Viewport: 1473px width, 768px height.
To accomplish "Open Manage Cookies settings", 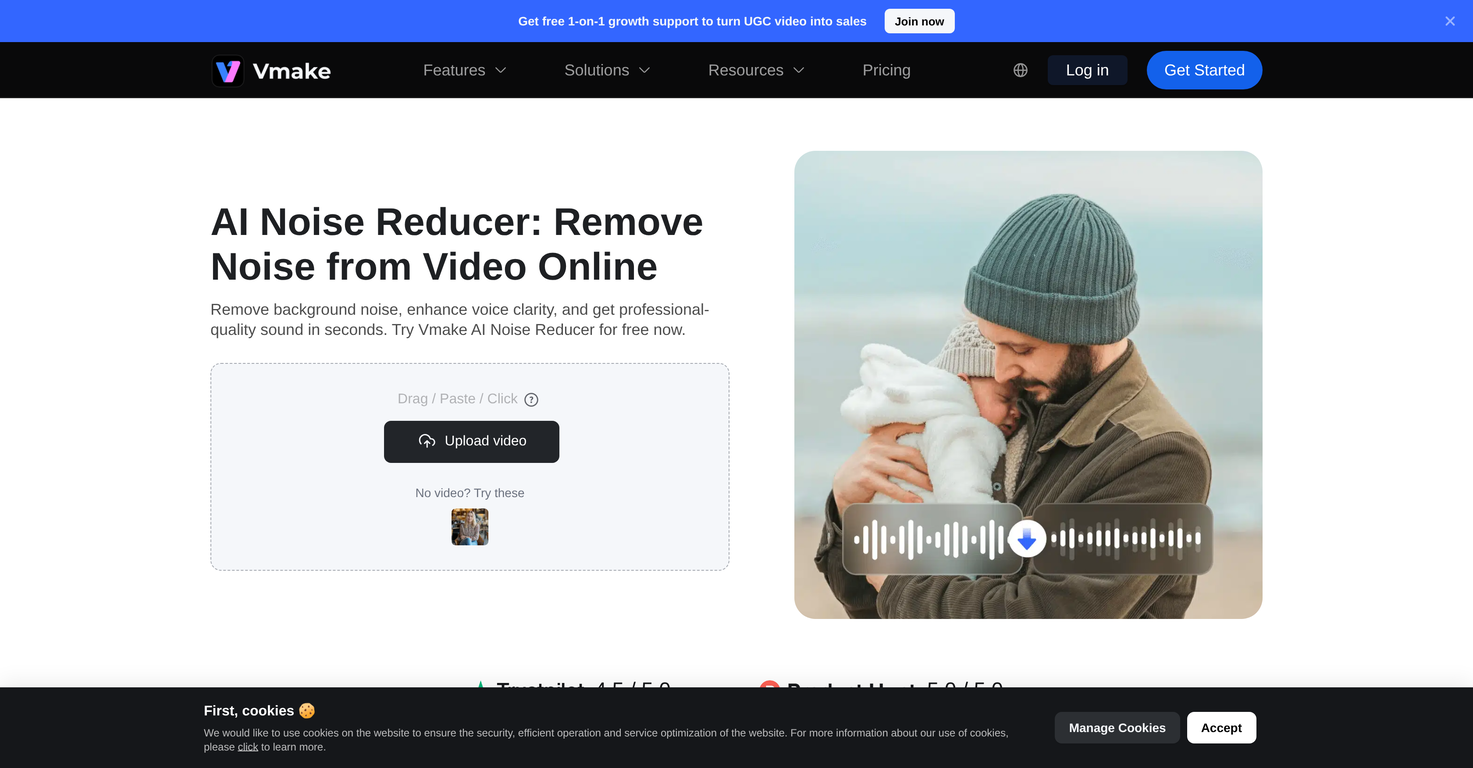I will point(1116,727).
